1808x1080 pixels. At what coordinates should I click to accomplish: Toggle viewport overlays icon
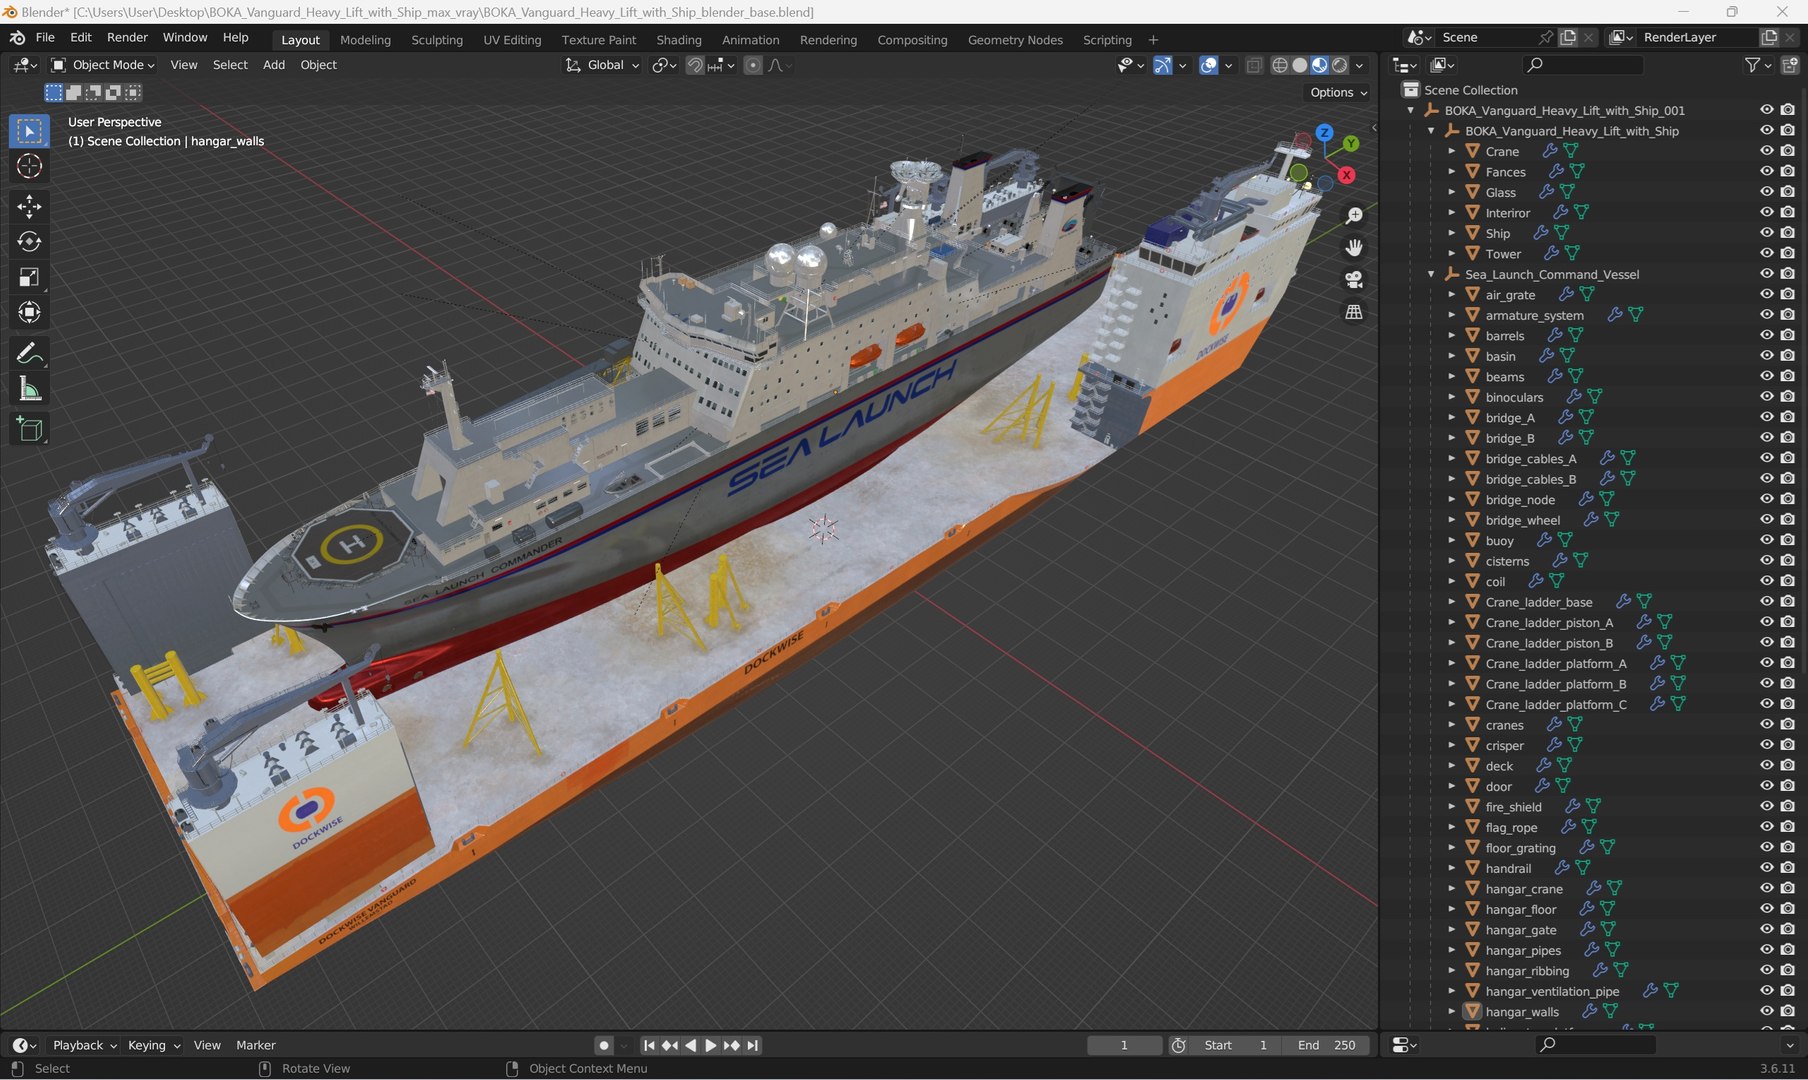tap(1208, 65)
